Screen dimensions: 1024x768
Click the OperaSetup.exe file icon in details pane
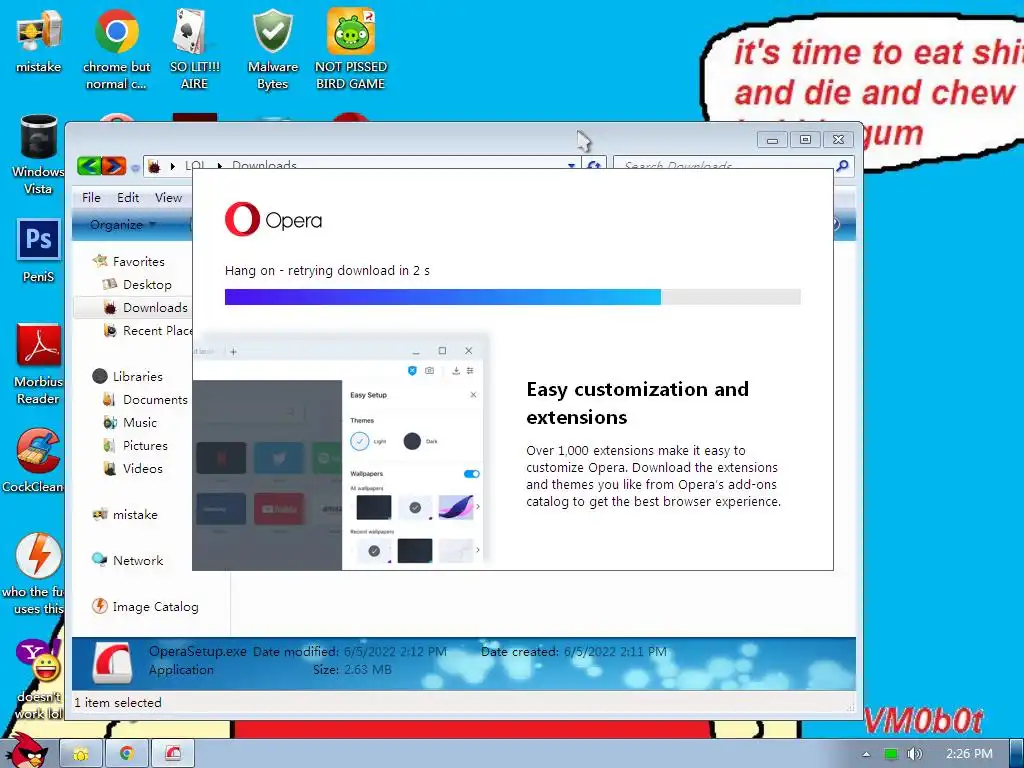tap(112, 663)
